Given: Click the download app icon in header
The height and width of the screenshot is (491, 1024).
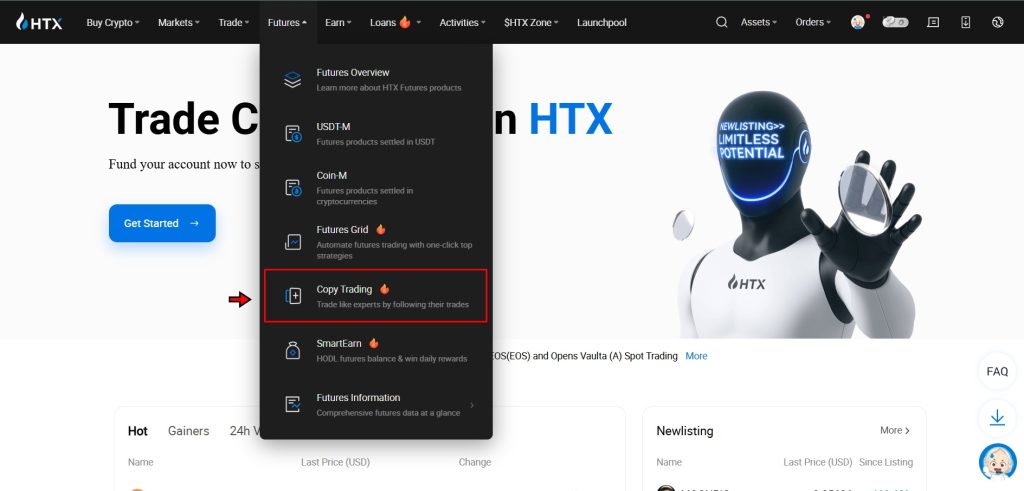Looking at the screenshot, I should 966,22.
